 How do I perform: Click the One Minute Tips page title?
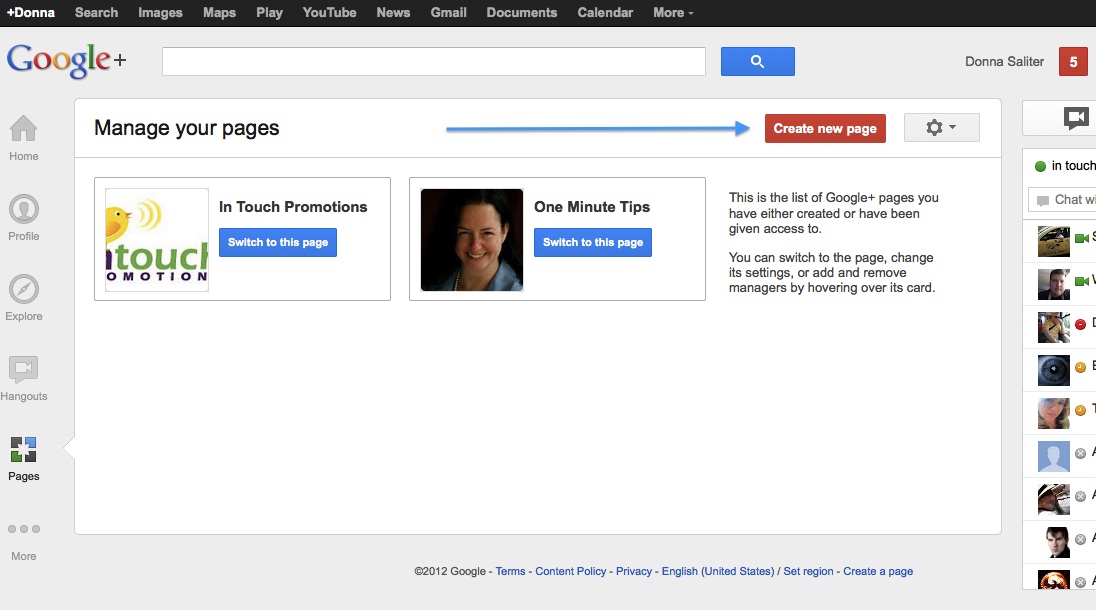click(592, 207)
